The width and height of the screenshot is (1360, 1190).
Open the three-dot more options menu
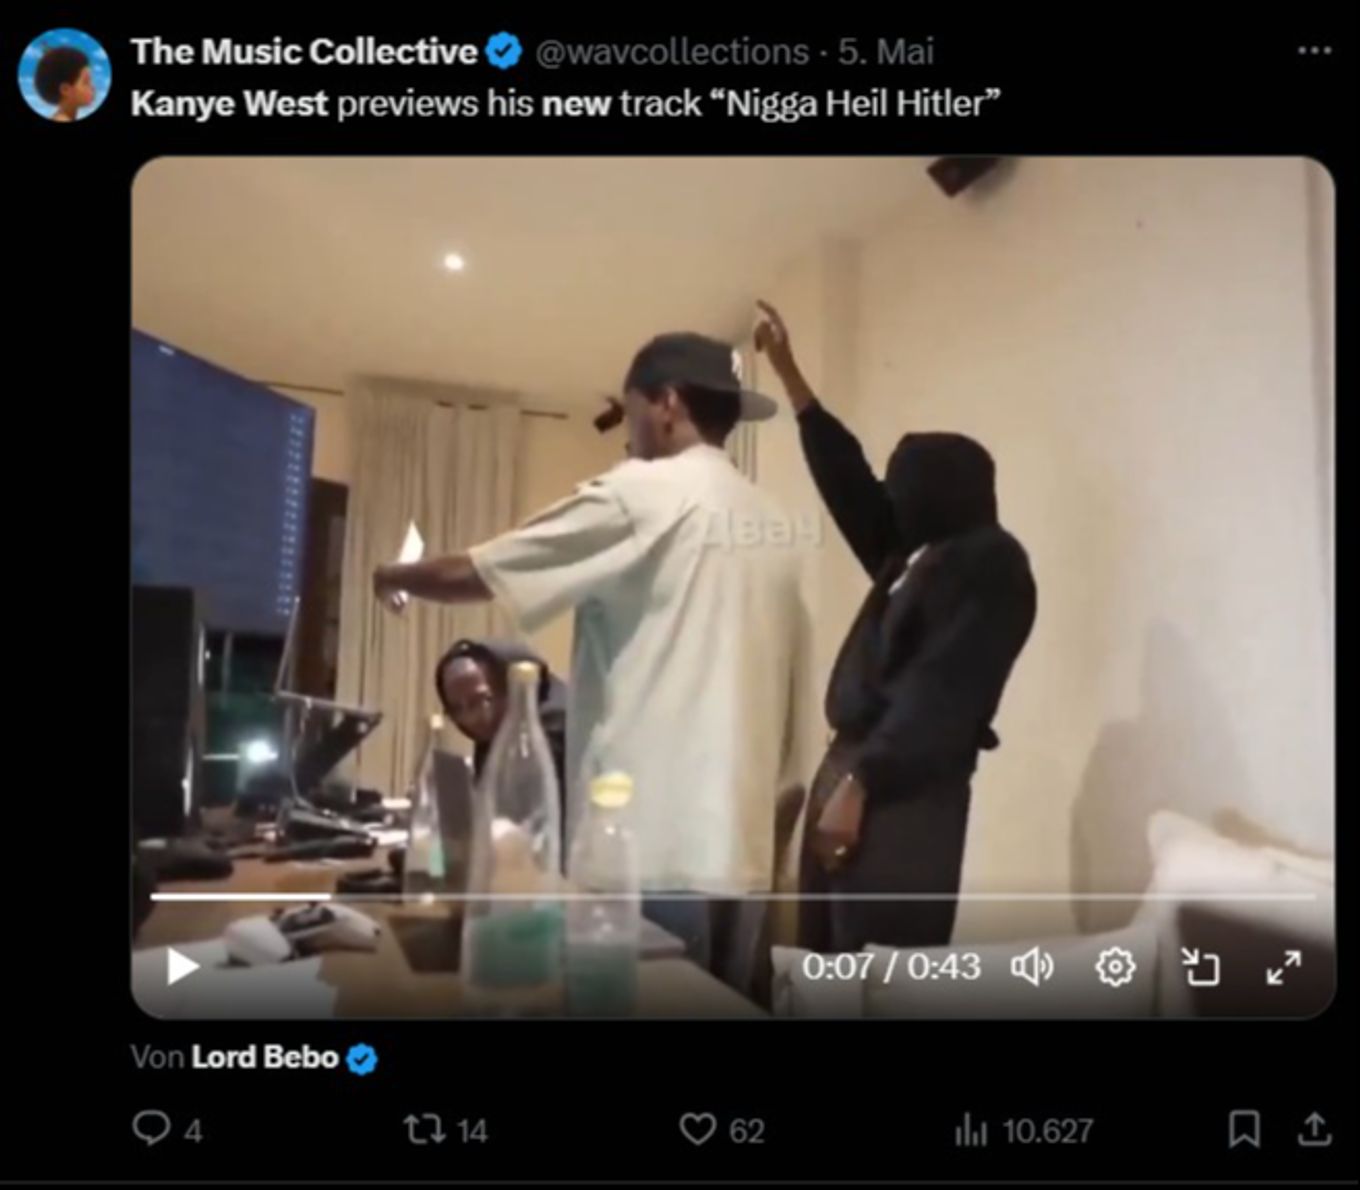1315,49
